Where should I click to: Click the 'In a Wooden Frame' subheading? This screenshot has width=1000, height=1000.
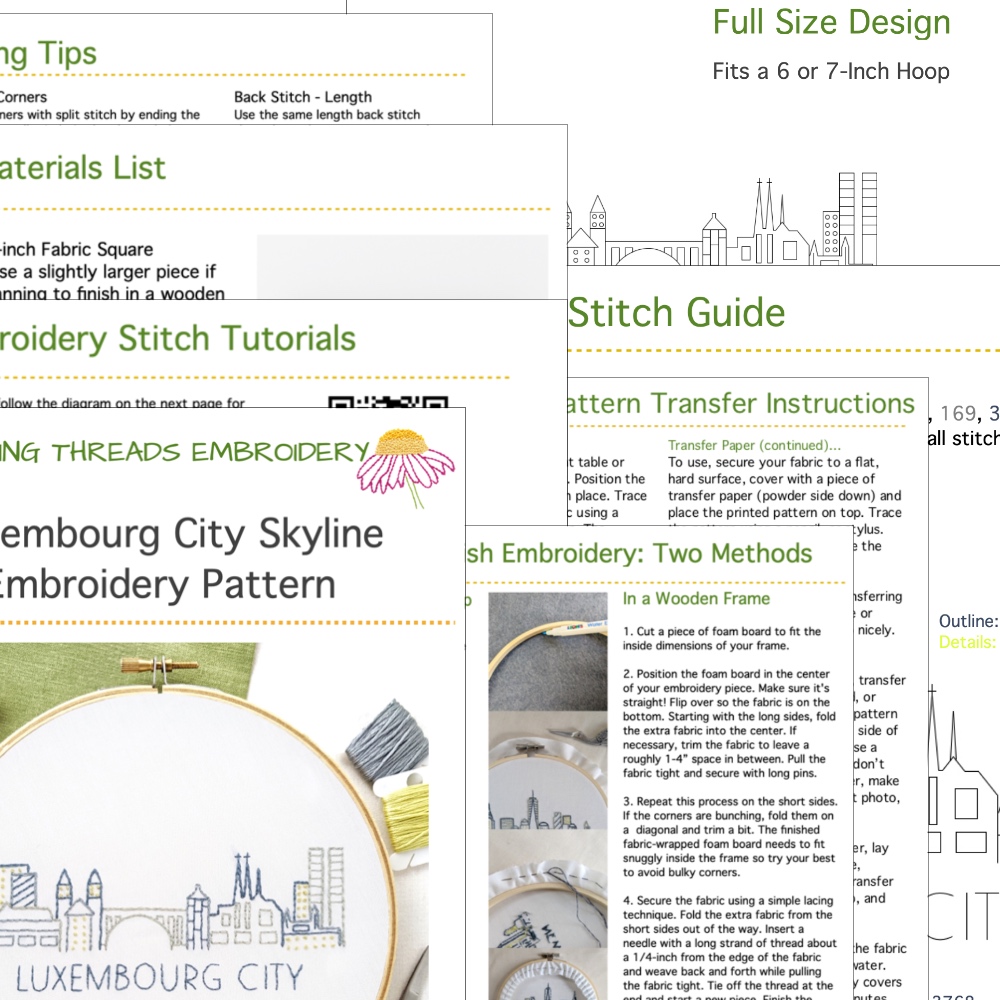pyautogui.click(x=696, y=598)
